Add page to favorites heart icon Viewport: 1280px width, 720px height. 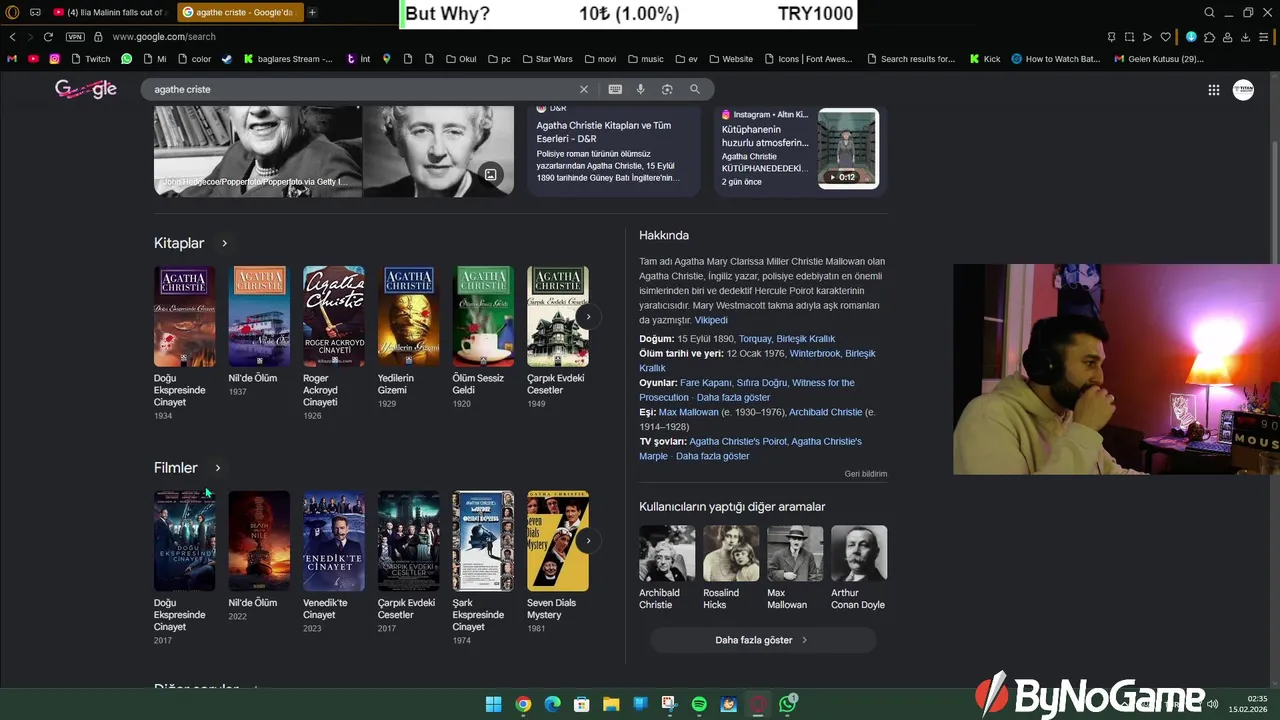pos(1165,37)
